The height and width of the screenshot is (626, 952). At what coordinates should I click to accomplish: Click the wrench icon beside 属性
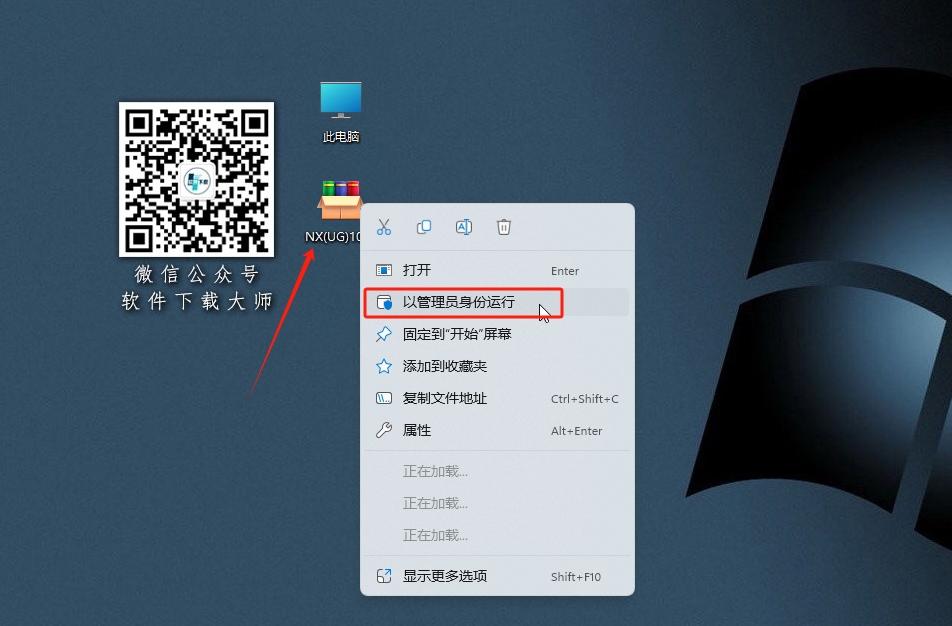pyautogui.click(x=384, y=430)
